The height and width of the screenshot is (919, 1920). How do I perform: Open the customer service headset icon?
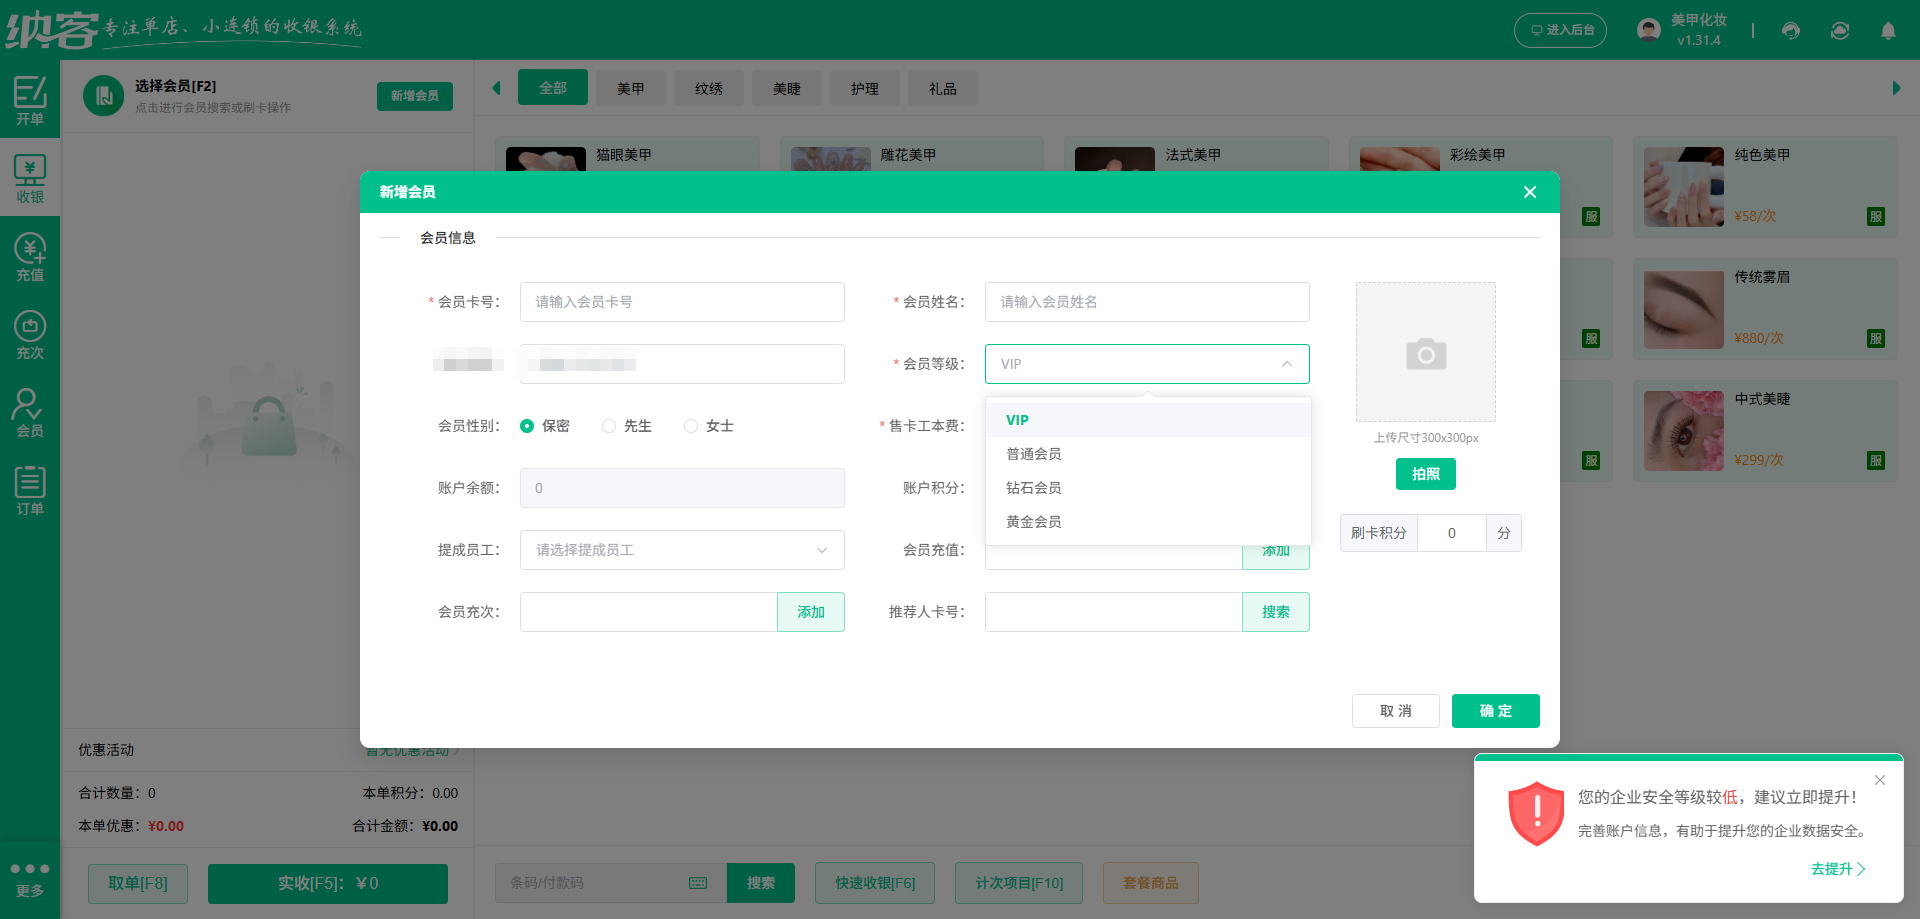pyautogui.click(x=1791, y=31)
